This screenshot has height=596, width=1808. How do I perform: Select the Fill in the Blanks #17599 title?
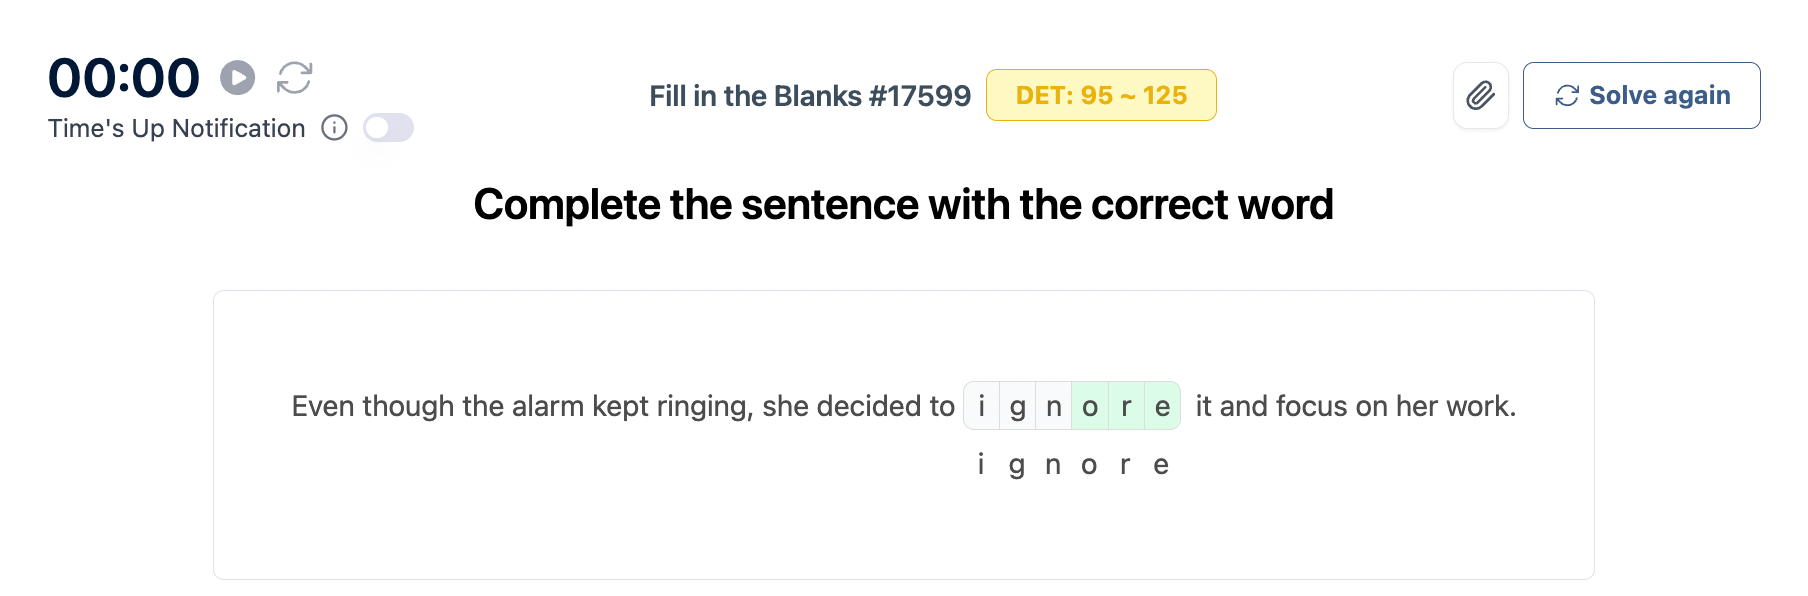pyautogui.click(x=810, y=96)
